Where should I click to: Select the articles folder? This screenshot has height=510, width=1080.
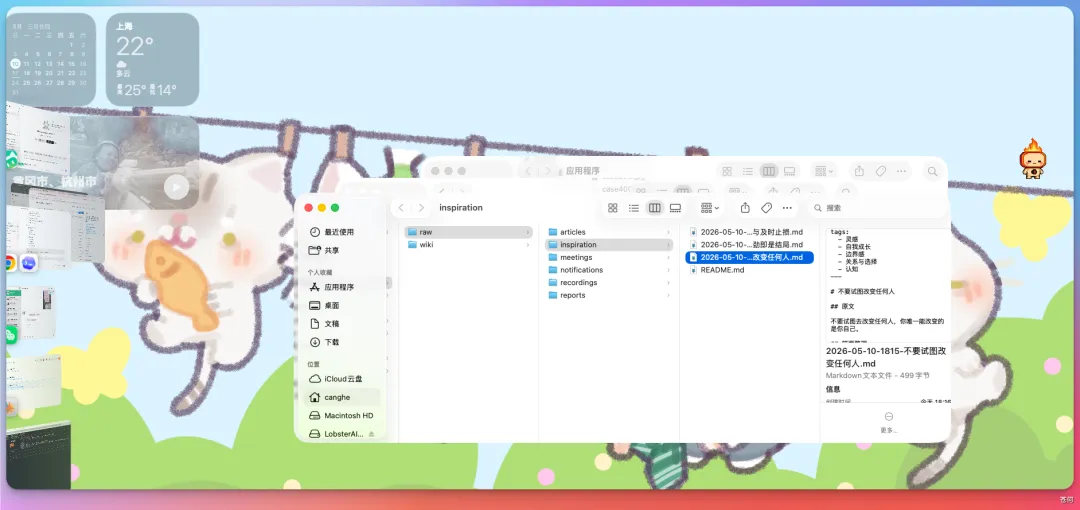point(609,232)
